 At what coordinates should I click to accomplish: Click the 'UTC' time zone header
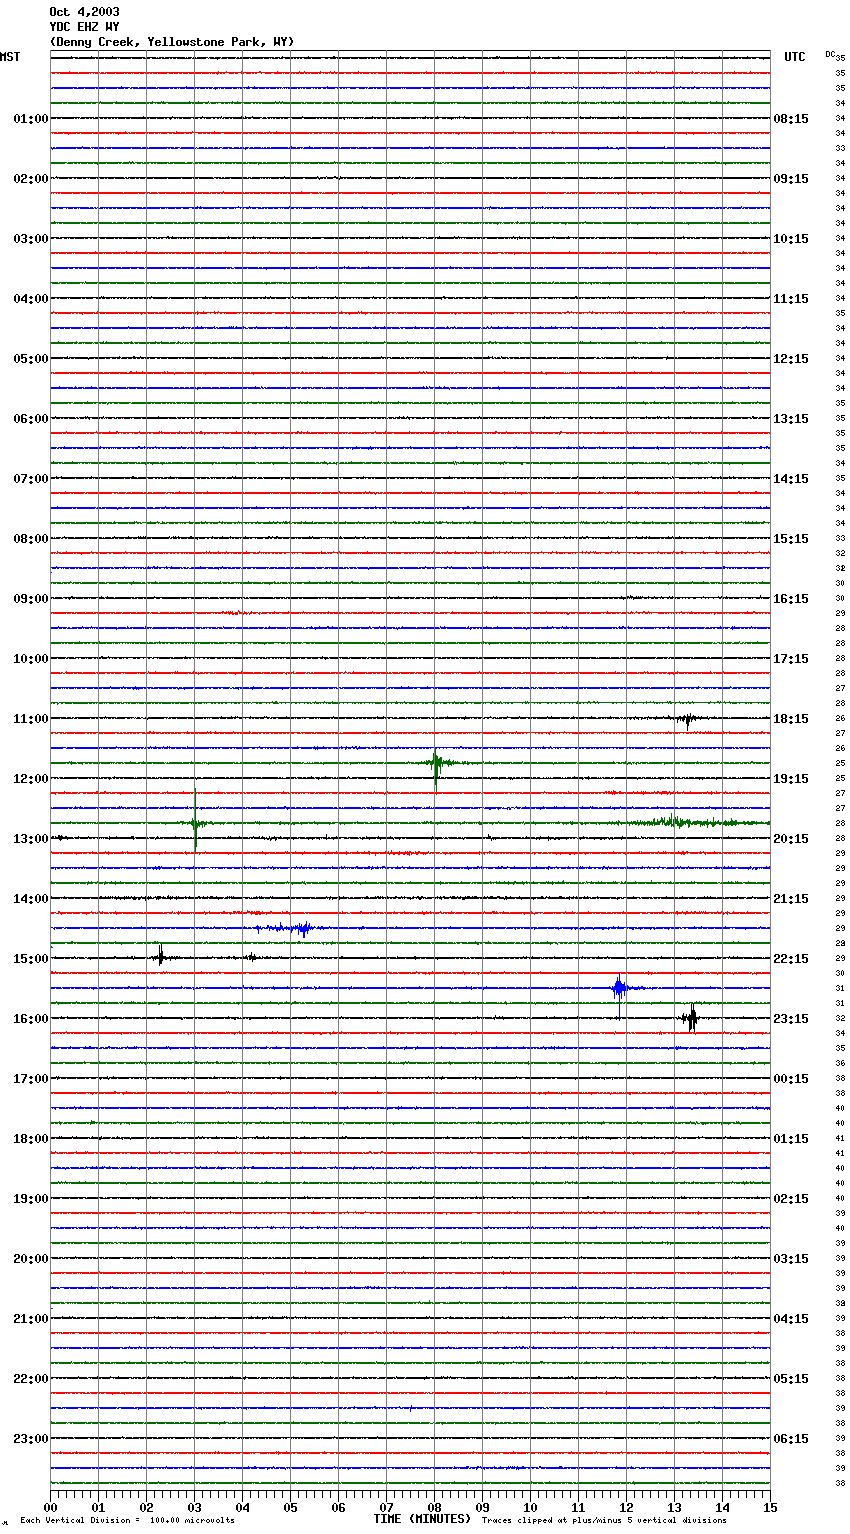click(x=795, y=57)
